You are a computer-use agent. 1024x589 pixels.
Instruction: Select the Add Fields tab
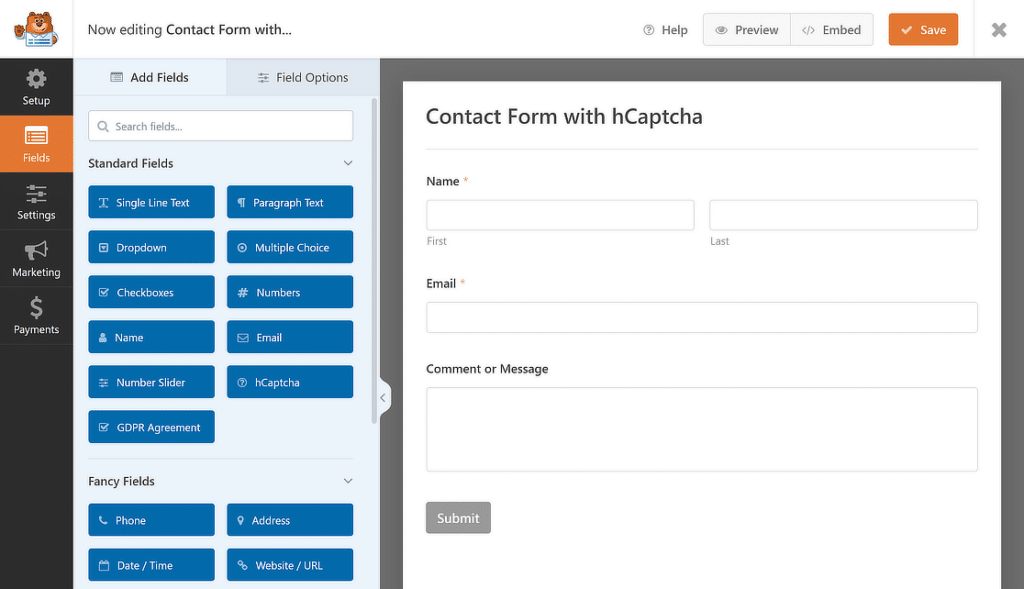coord(150,77)
